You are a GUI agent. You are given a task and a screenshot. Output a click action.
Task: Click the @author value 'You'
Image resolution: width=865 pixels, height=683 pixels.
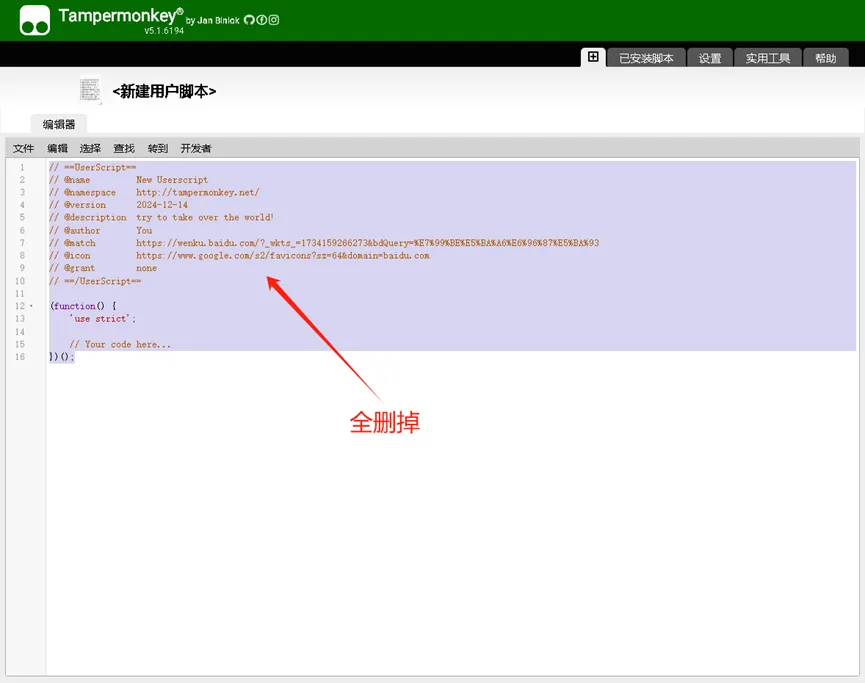[x=144, y=231]
